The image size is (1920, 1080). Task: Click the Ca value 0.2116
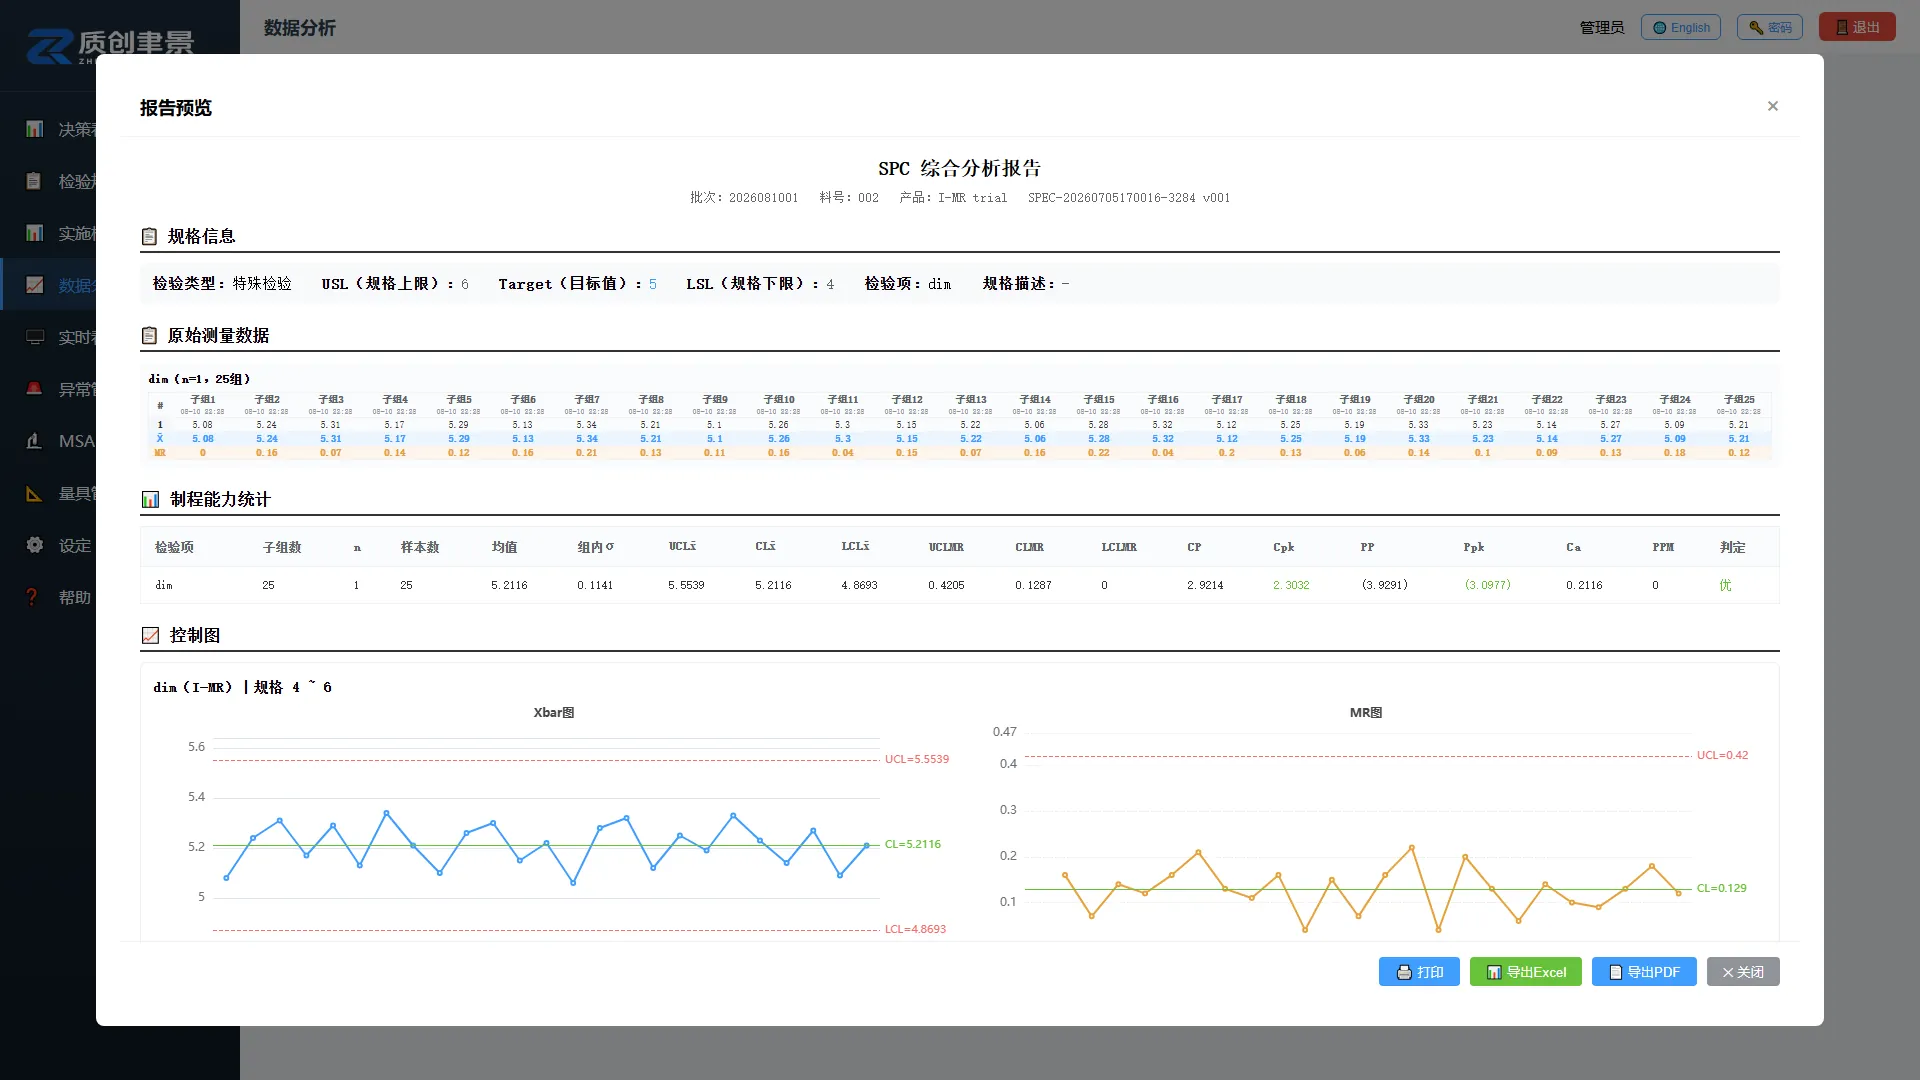(1584, 585)
